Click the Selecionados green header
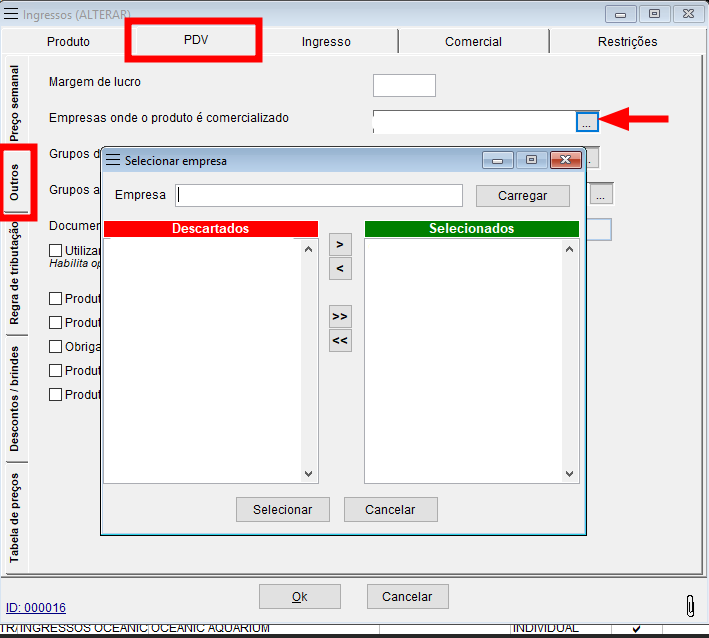The height and width of the screenshot is (638, 709). (x=472, y=228)
